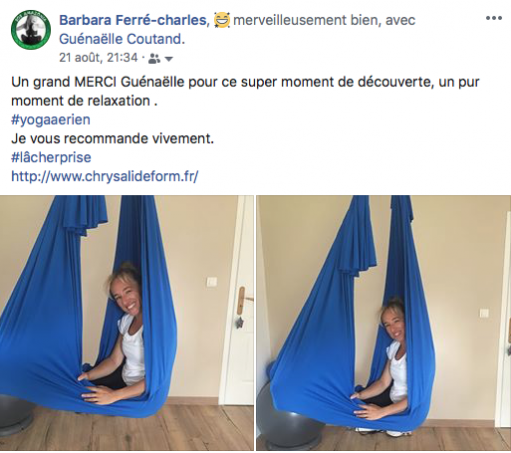
Task: Click the laughing emoji feeling icon
Action: 222,20
